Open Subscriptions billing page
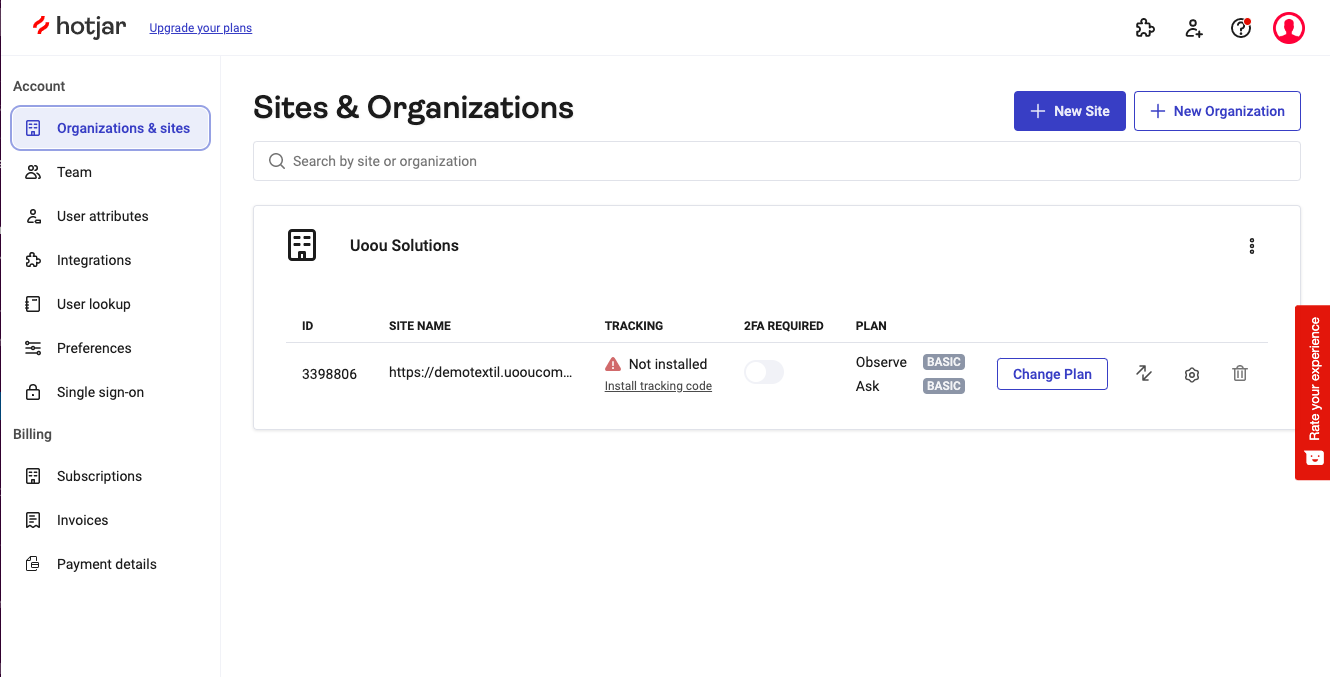The width and height of the screenshot is (1330, 677). pyautogui.click(x=110, y=476)
